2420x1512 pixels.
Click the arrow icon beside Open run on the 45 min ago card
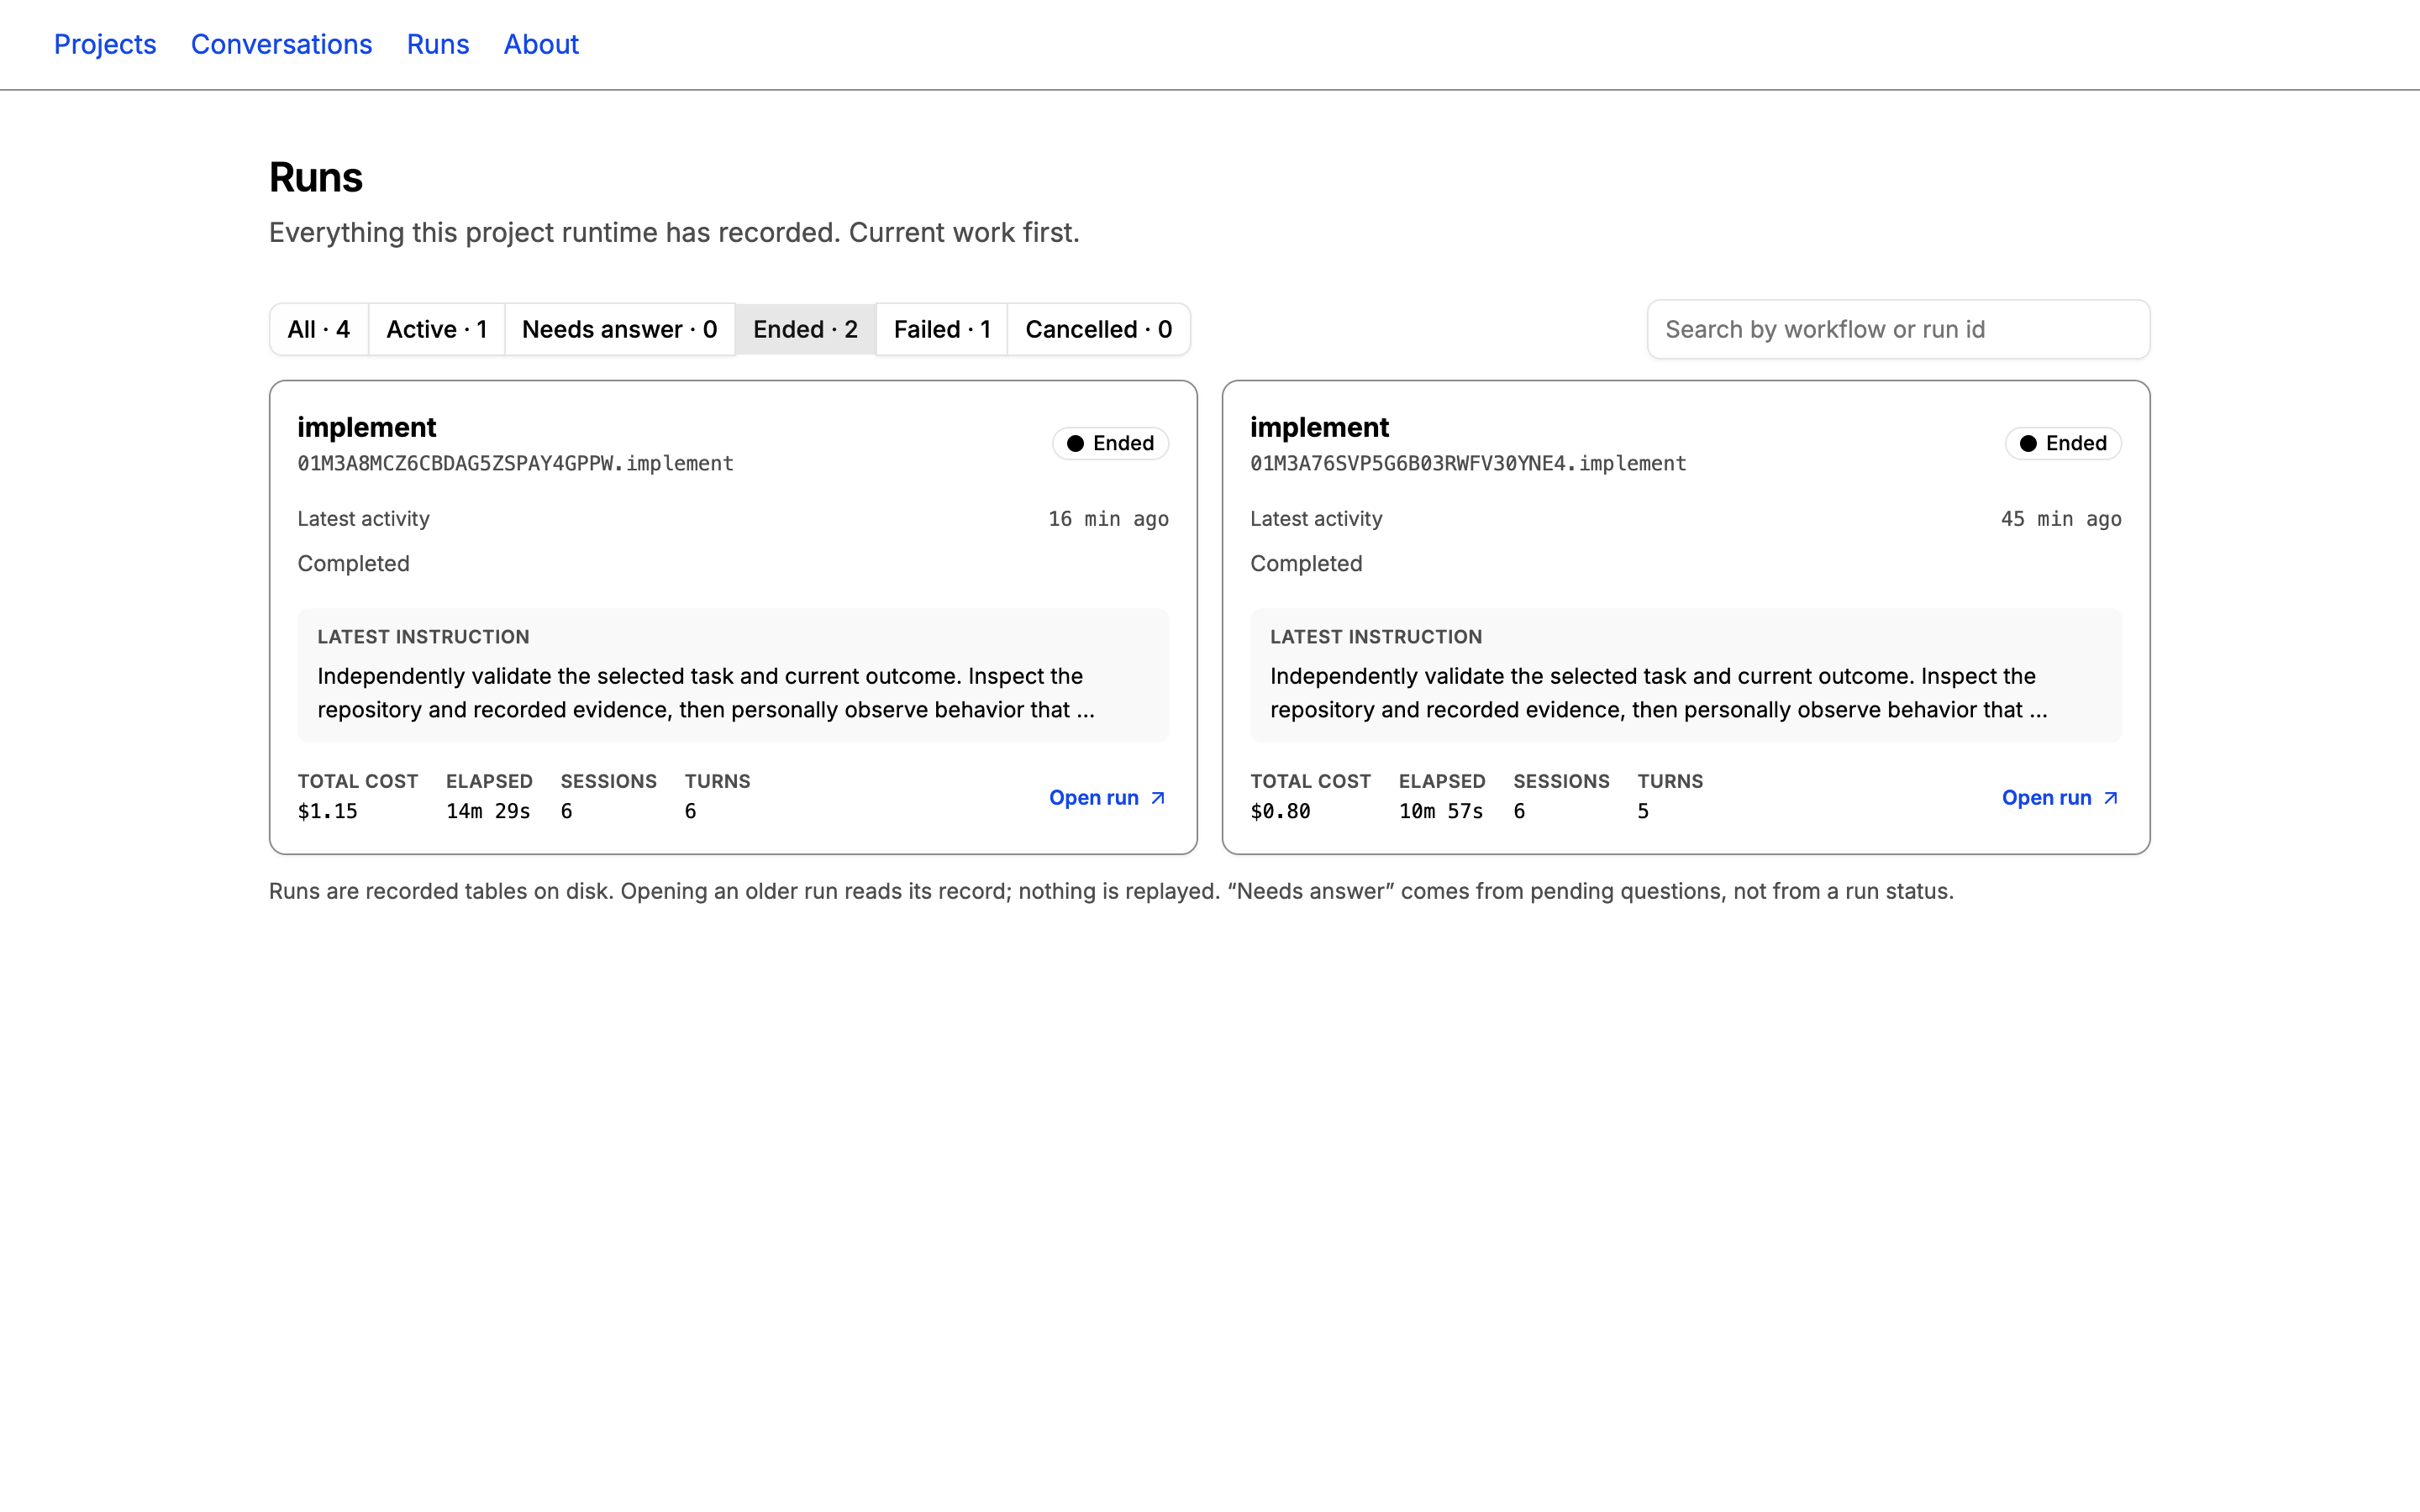(2111, 798)
